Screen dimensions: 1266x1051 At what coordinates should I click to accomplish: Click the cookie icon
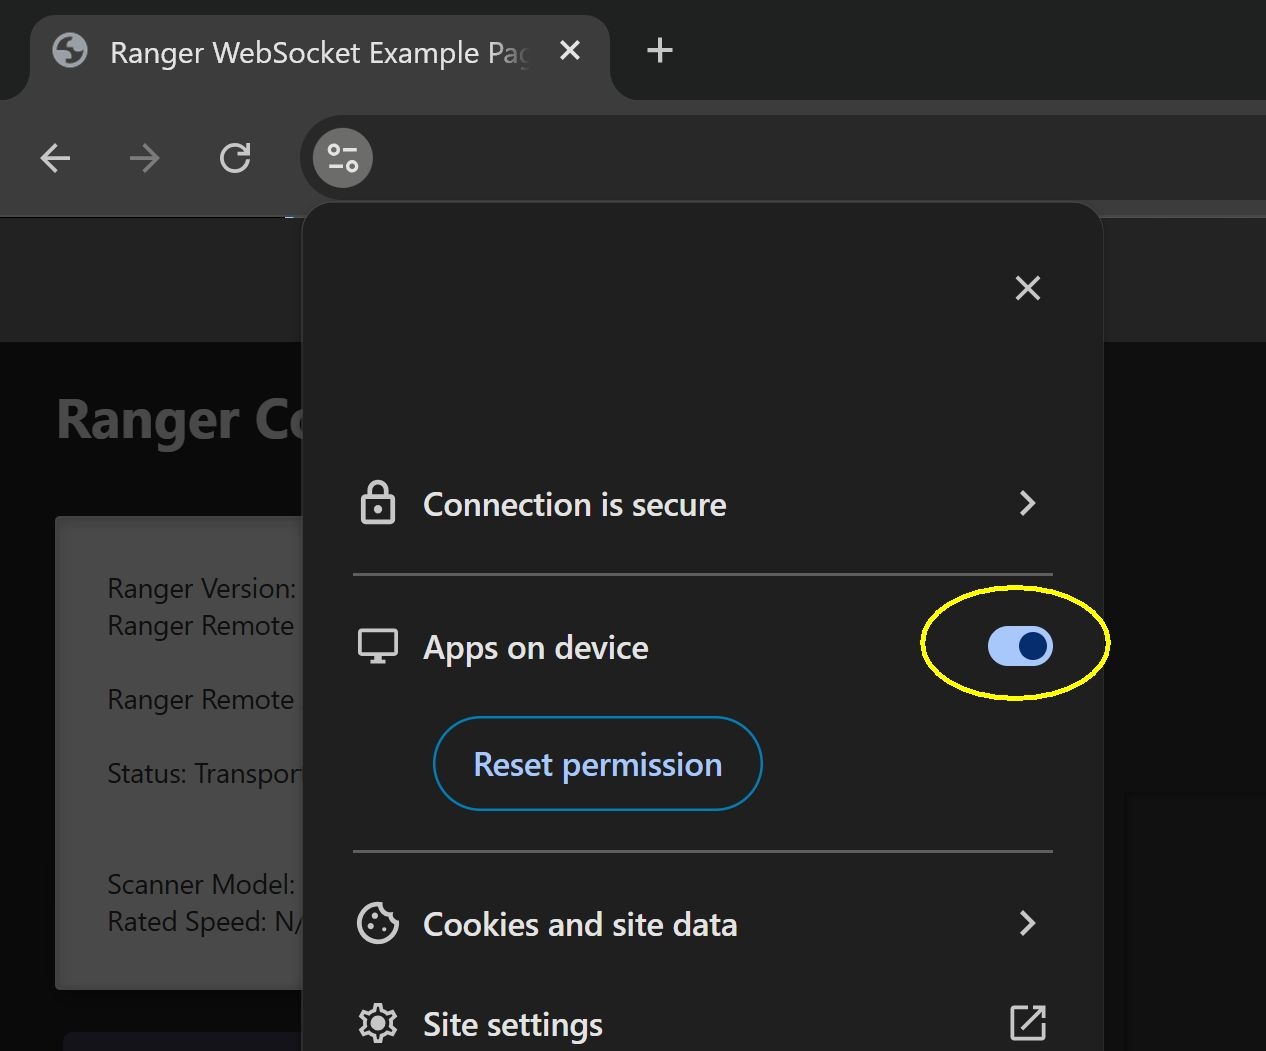(x=378, y=923)
